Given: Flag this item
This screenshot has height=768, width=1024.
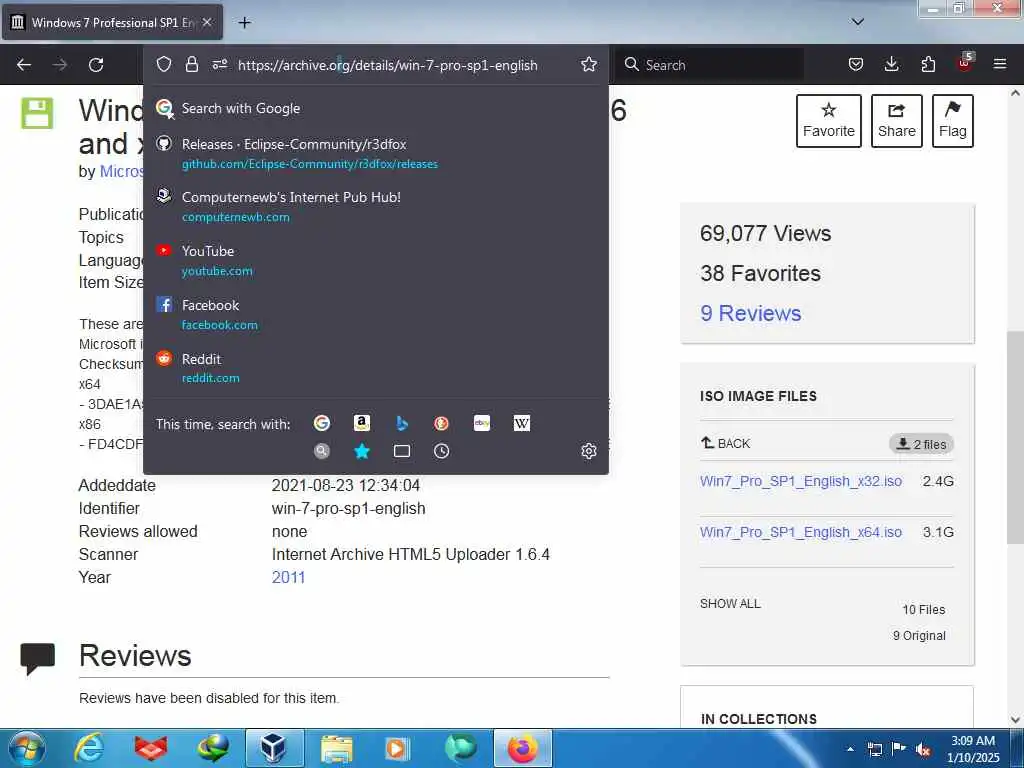Looking at the screenshot, I should click(x=952, y=121).
